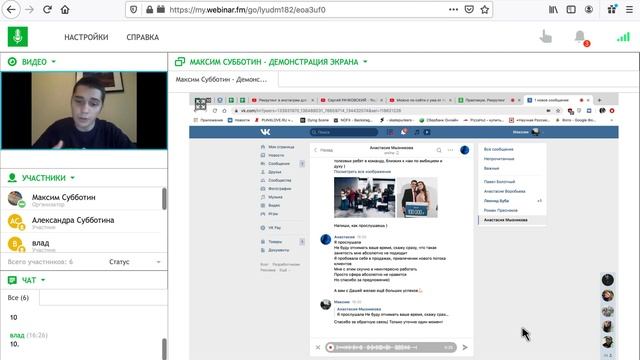640x360 pixels.
Task: Open the screen-share panel icon
Action: (180, 62)
